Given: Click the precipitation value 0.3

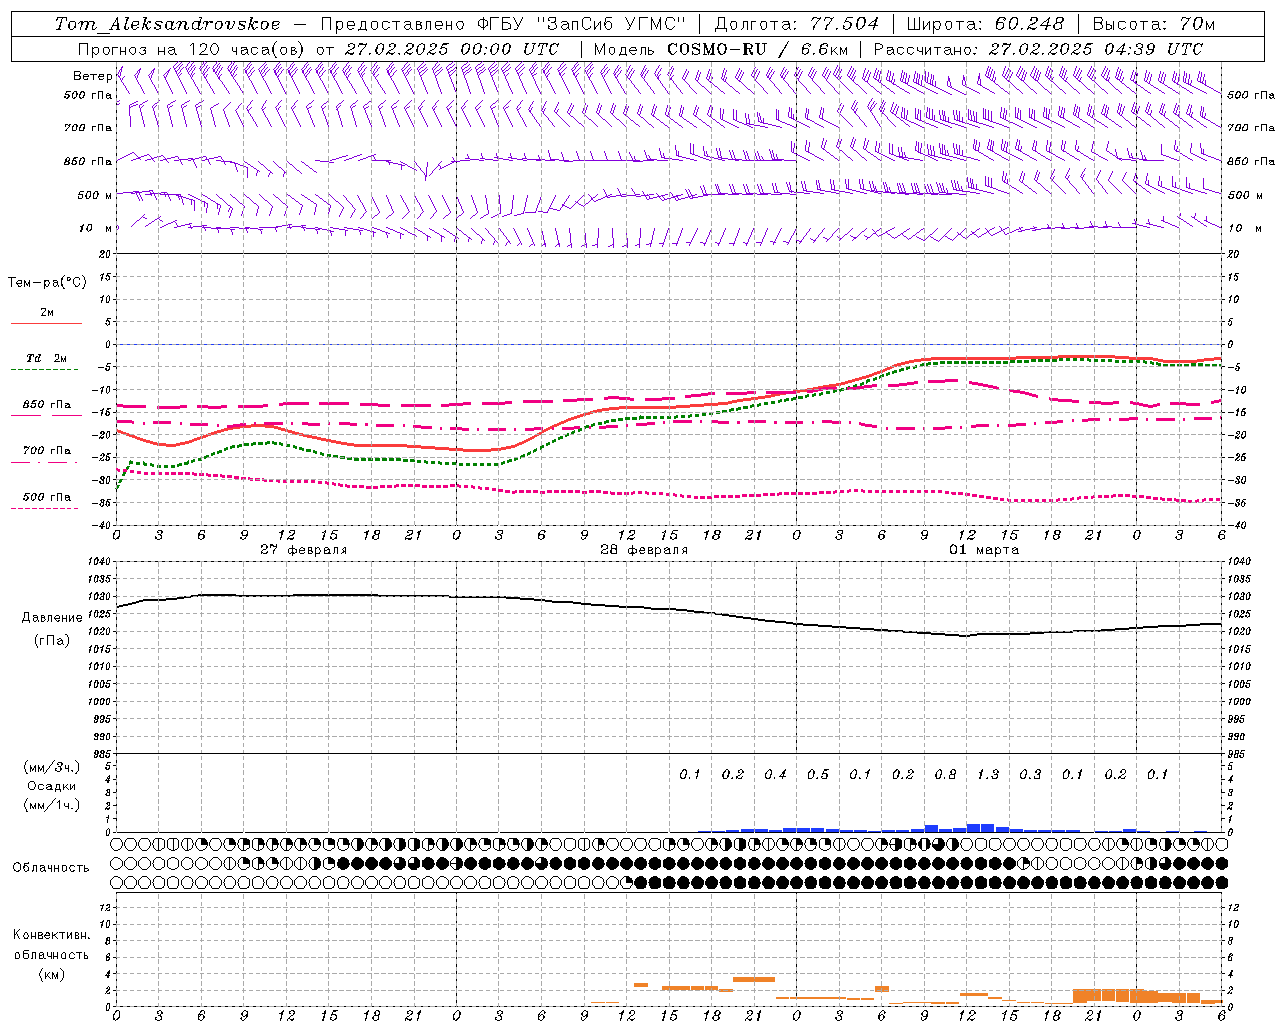Looking at the screenshot, I should 1030,775.
